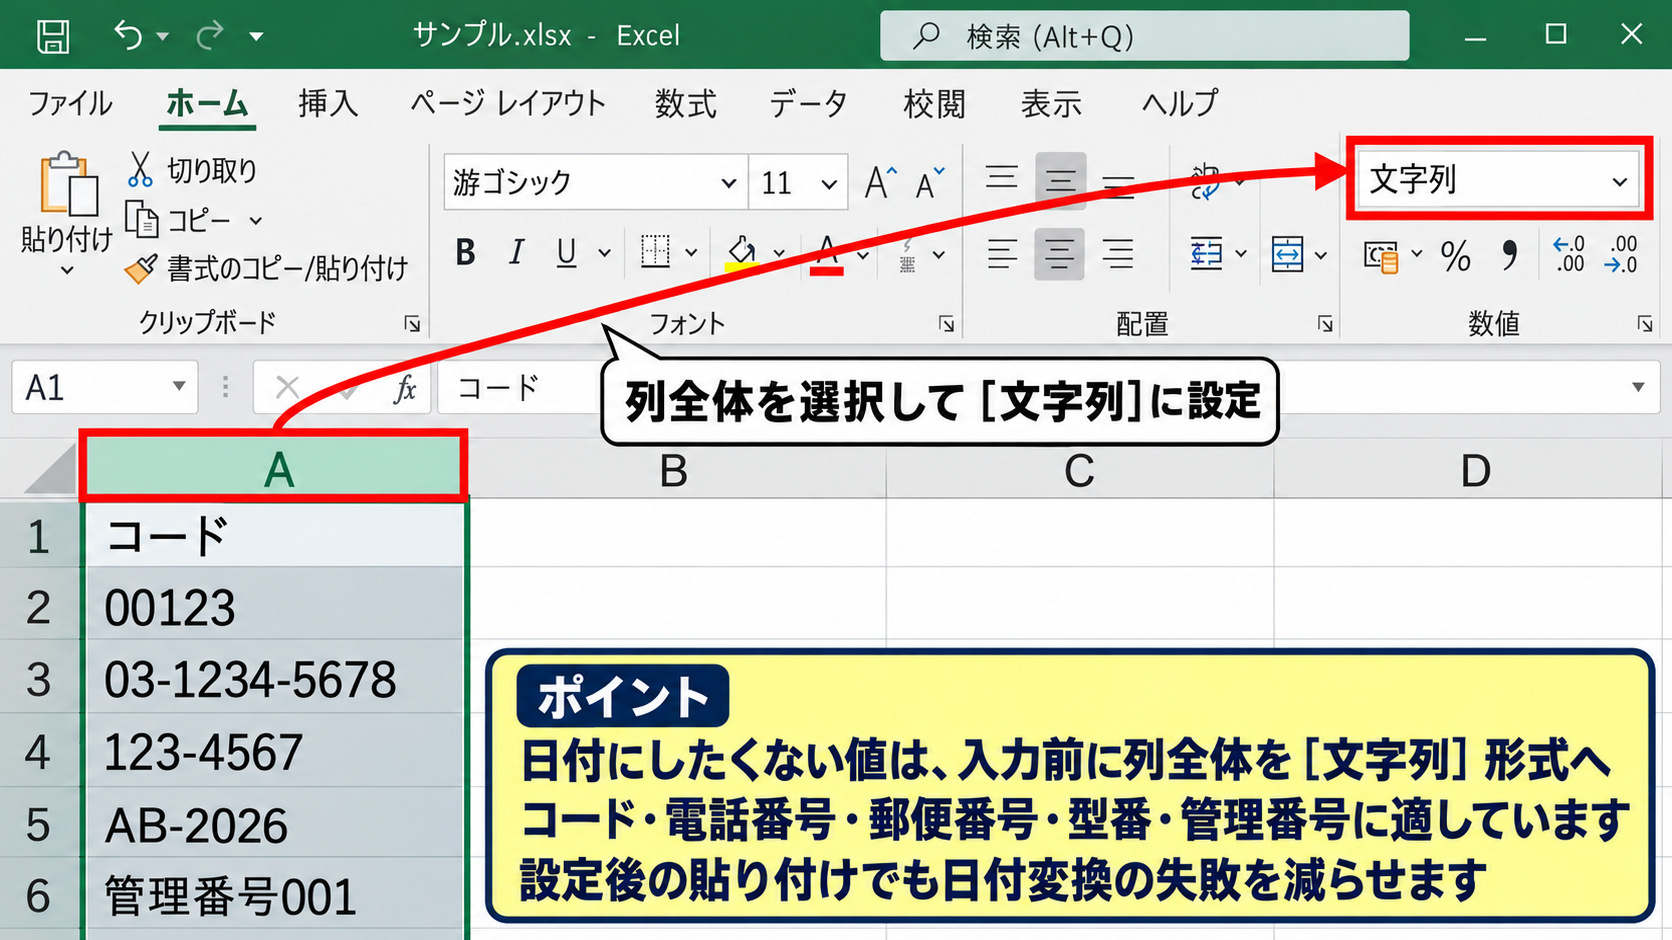Select column C header
The width and height of the screenshot is (1672, 940).
click(1079, 470)
